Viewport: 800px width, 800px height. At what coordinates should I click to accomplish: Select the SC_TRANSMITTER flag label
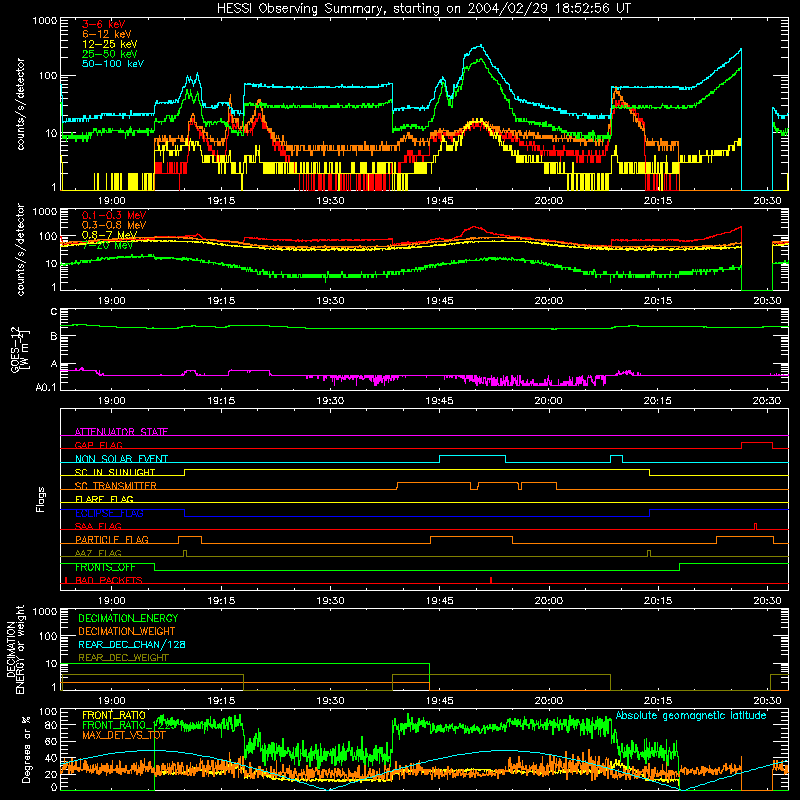tap(116, 486)
